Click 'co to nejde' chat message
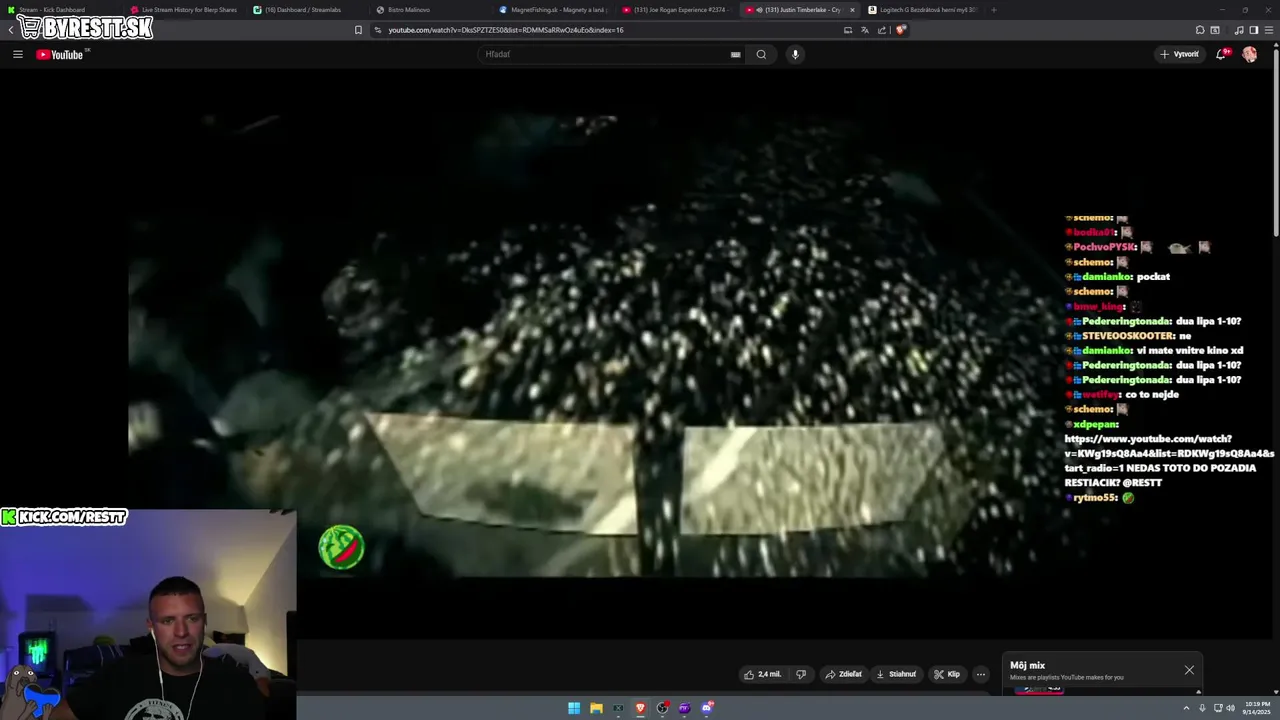Screen dimensions: 1280x720 pos(1151,395)
